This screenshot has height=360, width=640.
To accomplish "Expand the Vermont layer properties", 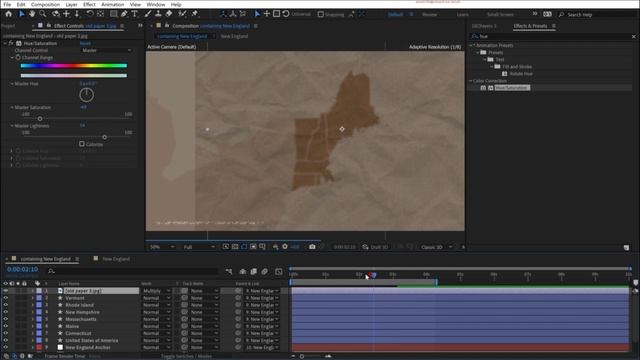I will [x=33, y=298].
